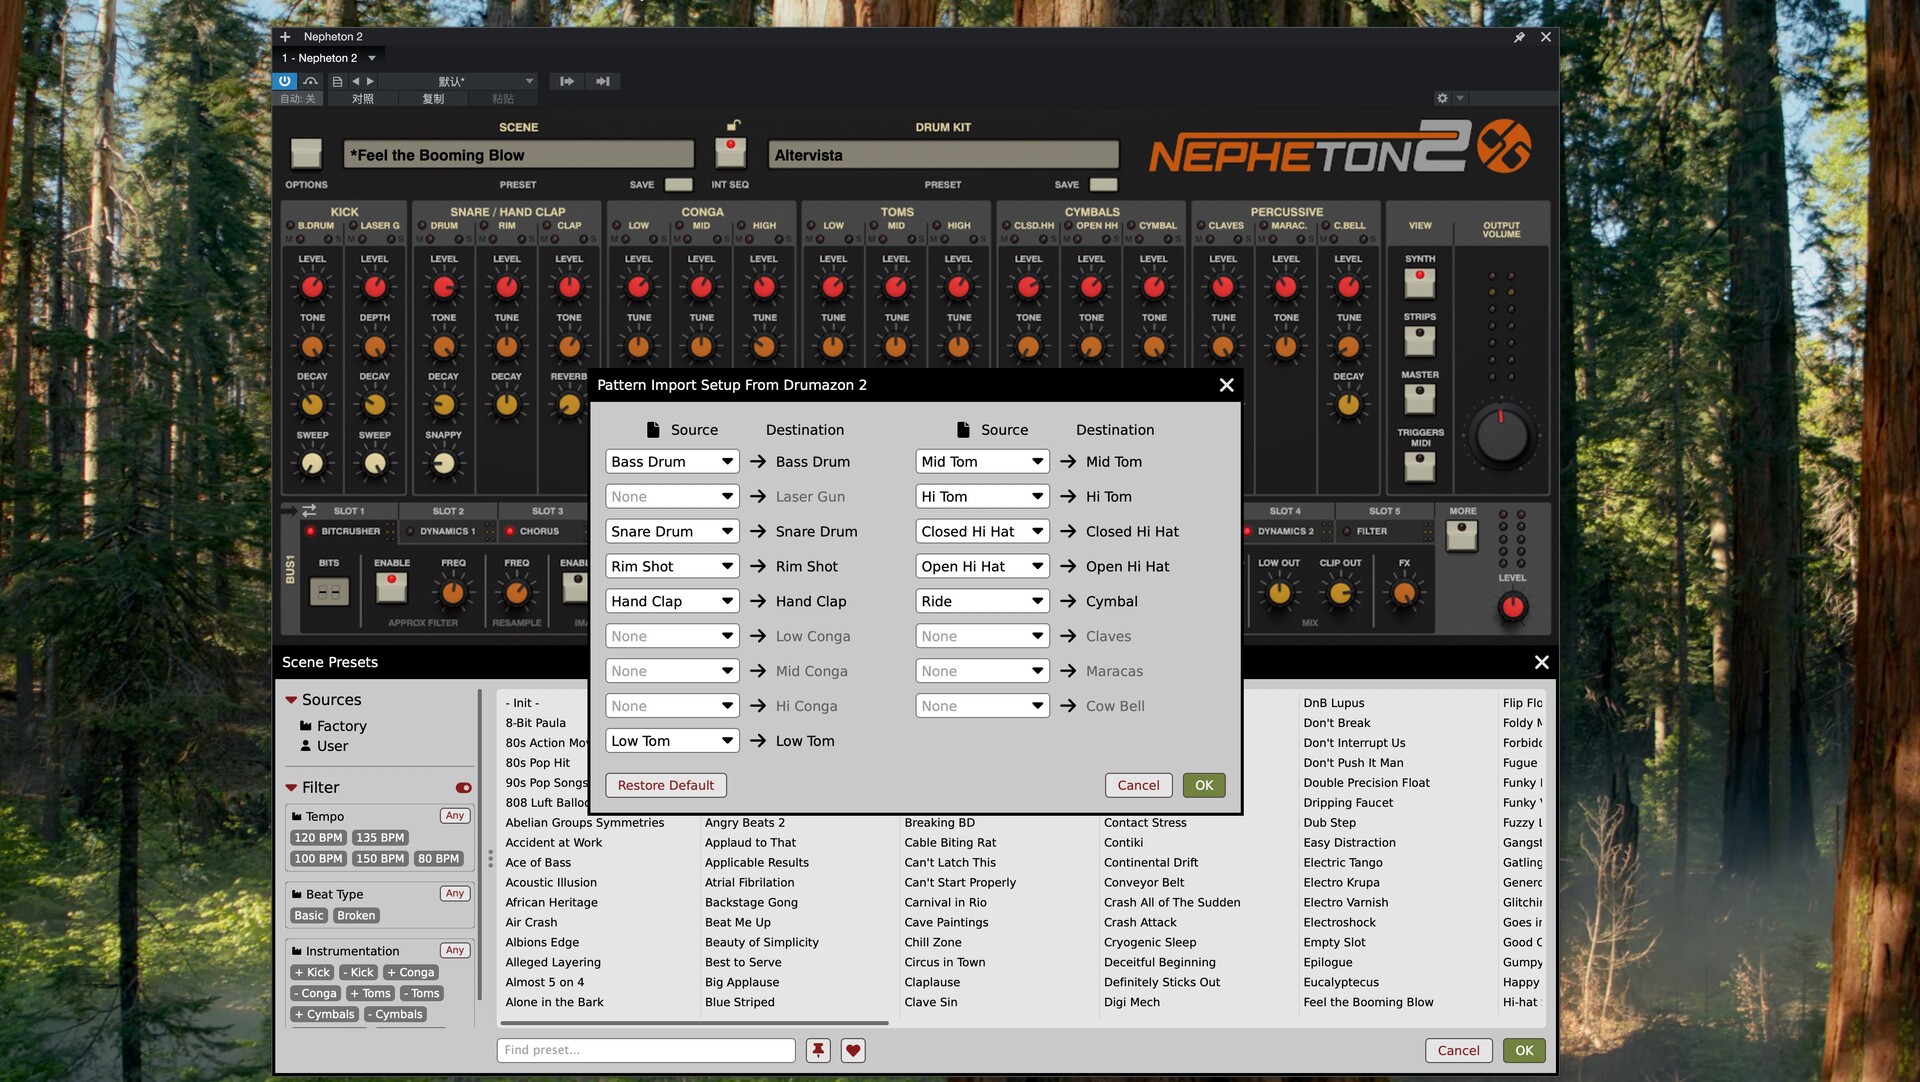
Task: Click the first skip-arrow toolbar icon
Action: (567, 81)
